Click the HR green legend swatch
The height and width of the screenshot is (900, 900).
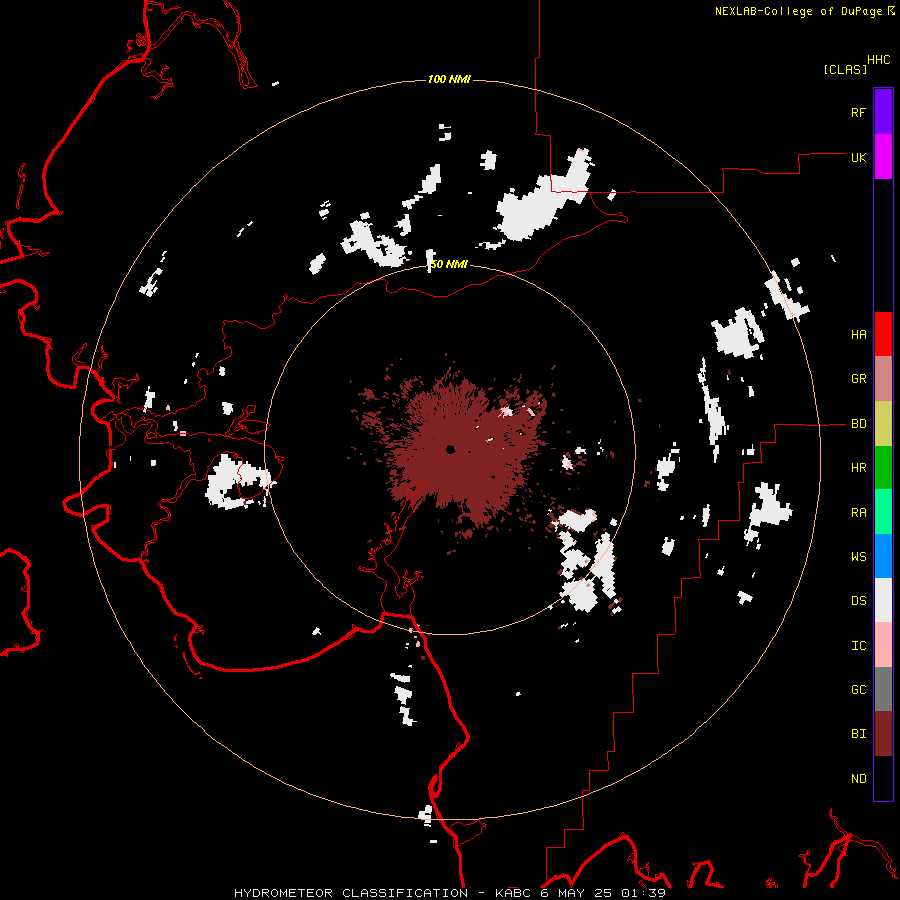pyautogui.click(x=883, y=468)
